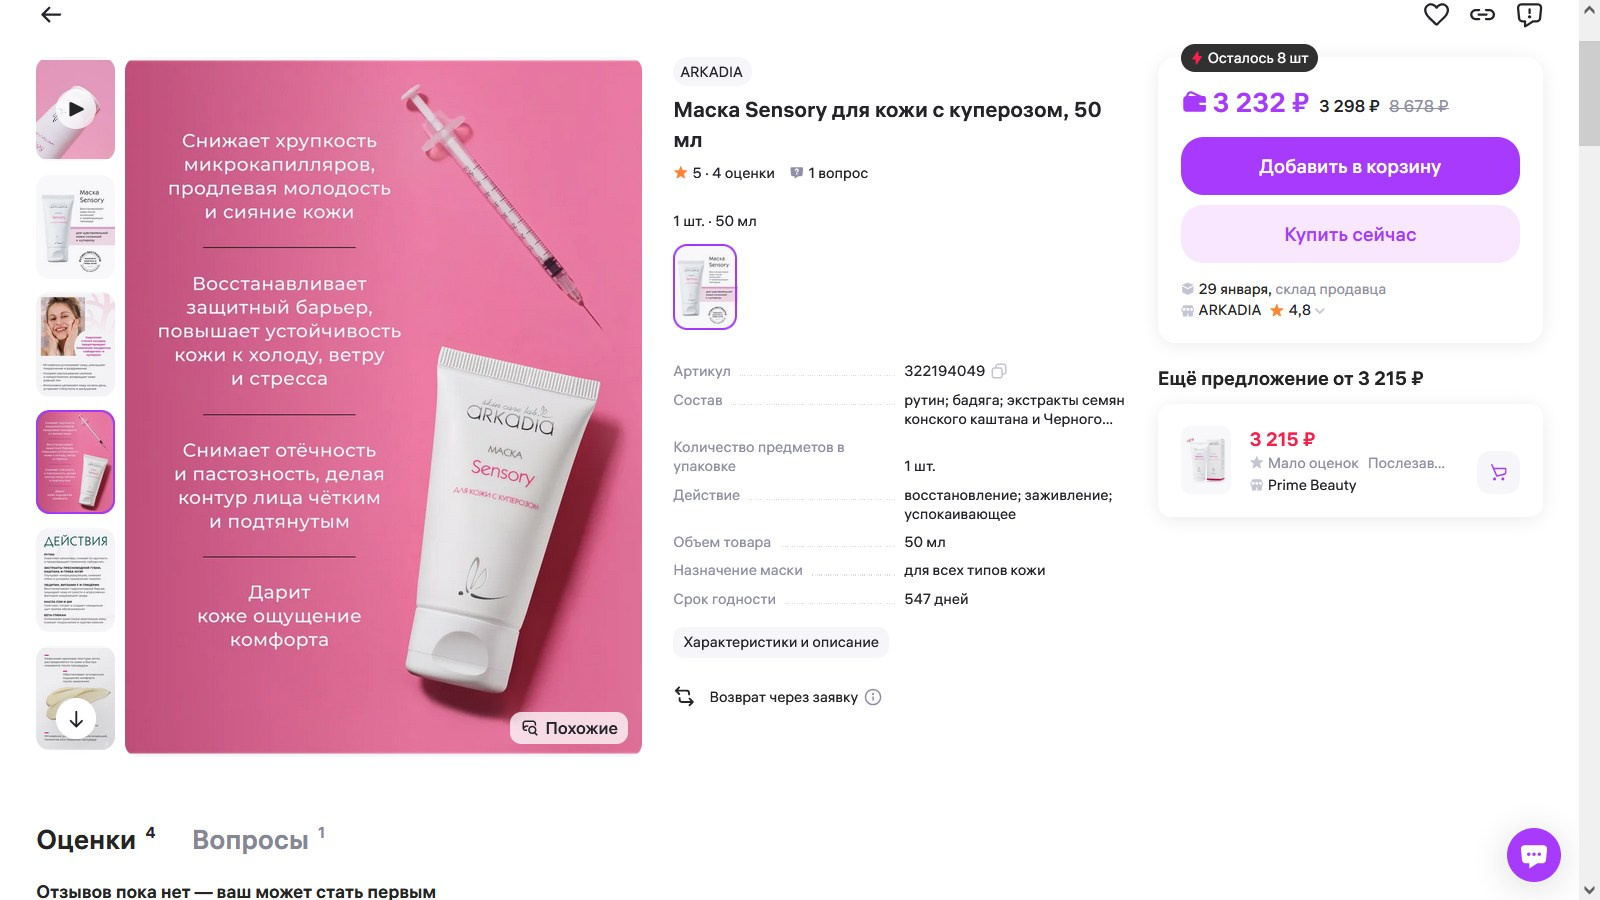Click the Купить сейчас button
Screen dimensions: 1600x900
pyautogui.click(x=1349, y=234)
